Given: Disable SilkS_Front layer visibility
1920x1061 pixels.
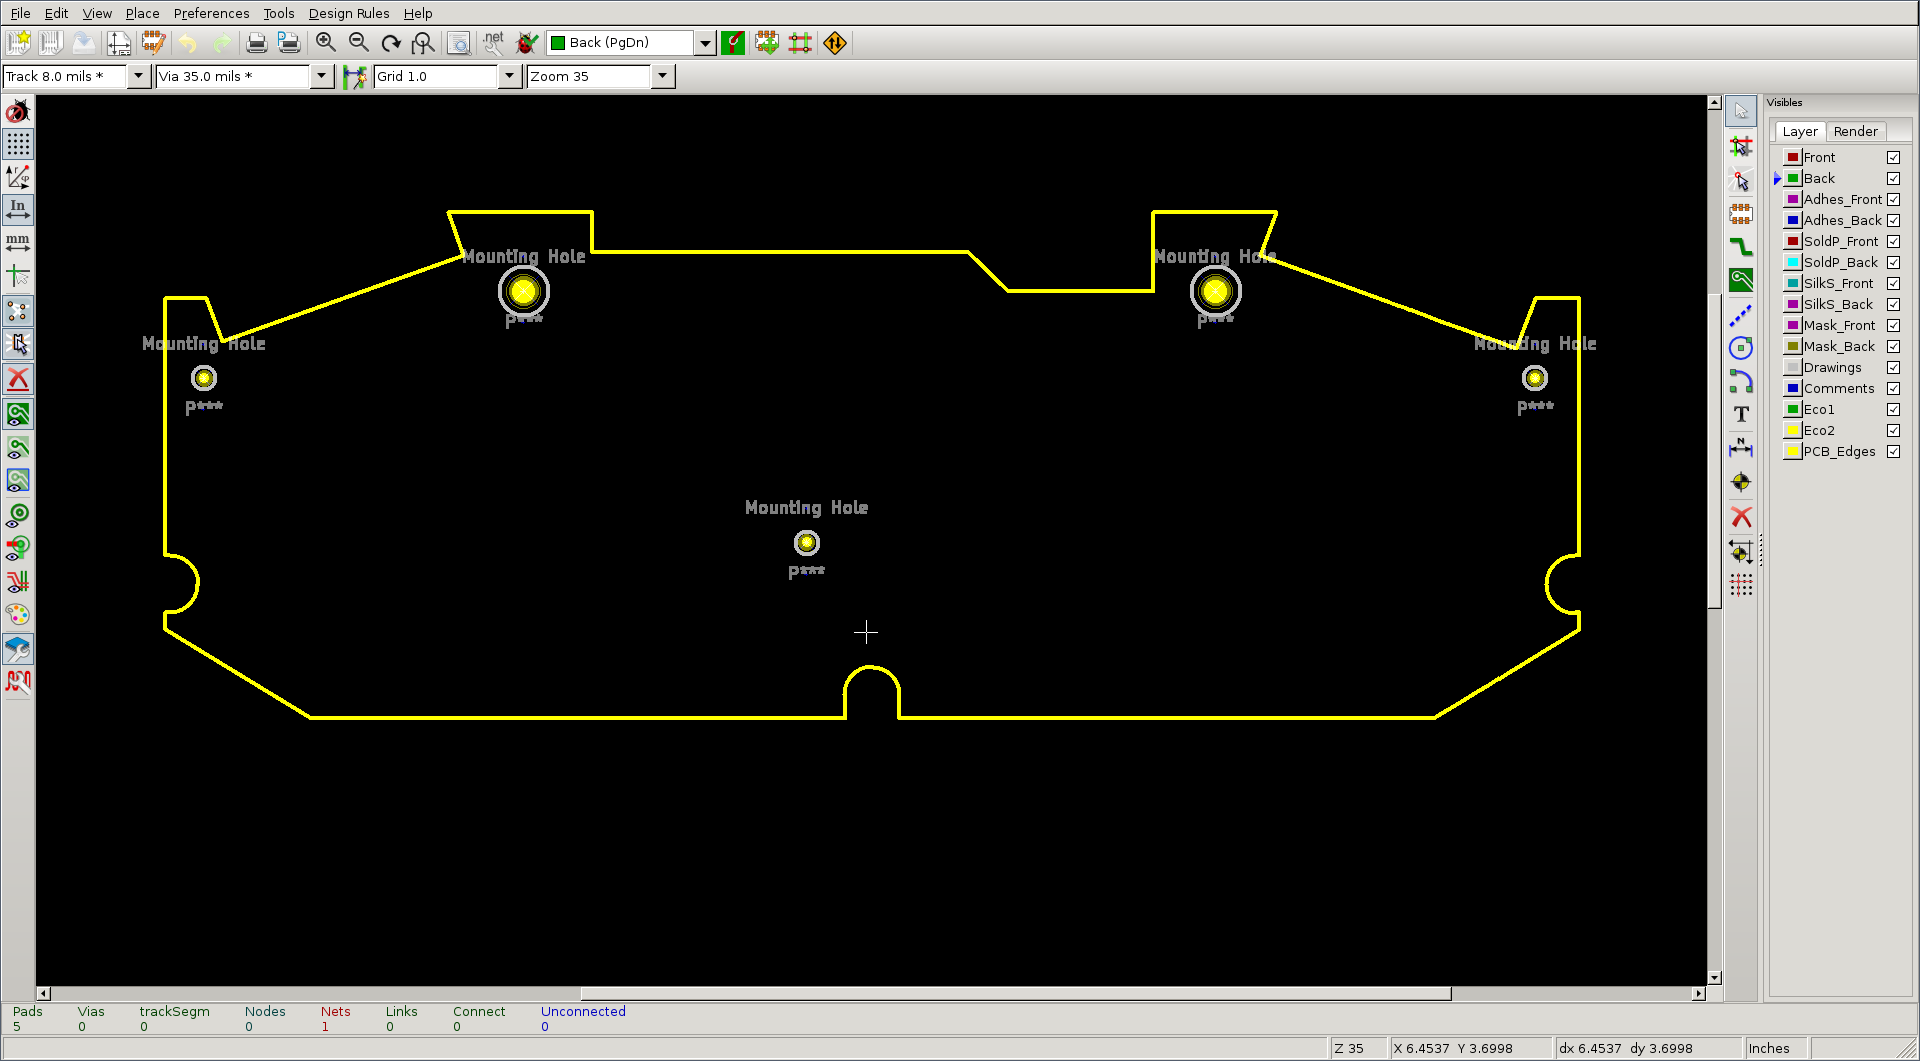Looking at the screenshot, I should [x=1893, y=283].
